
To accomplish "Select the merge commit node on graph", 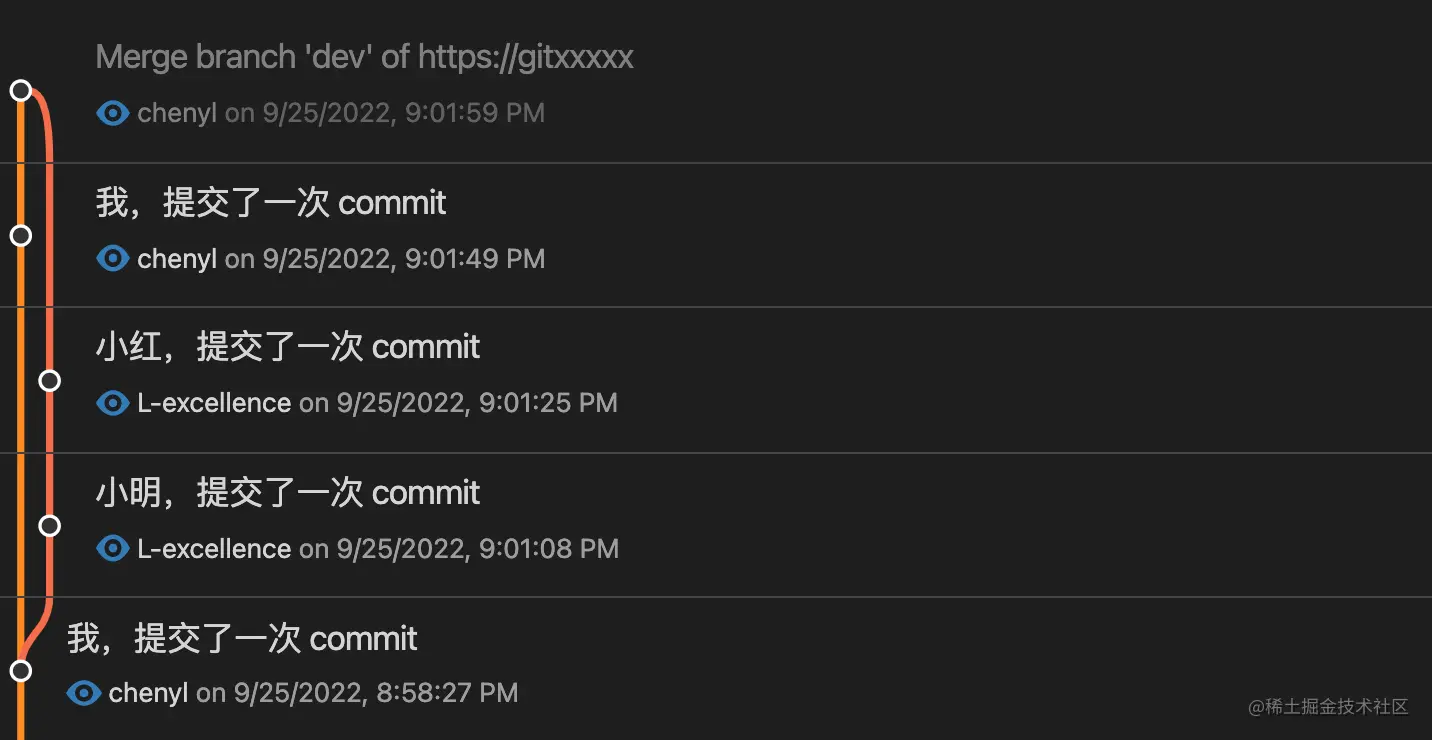I will [x=20, y=90].
